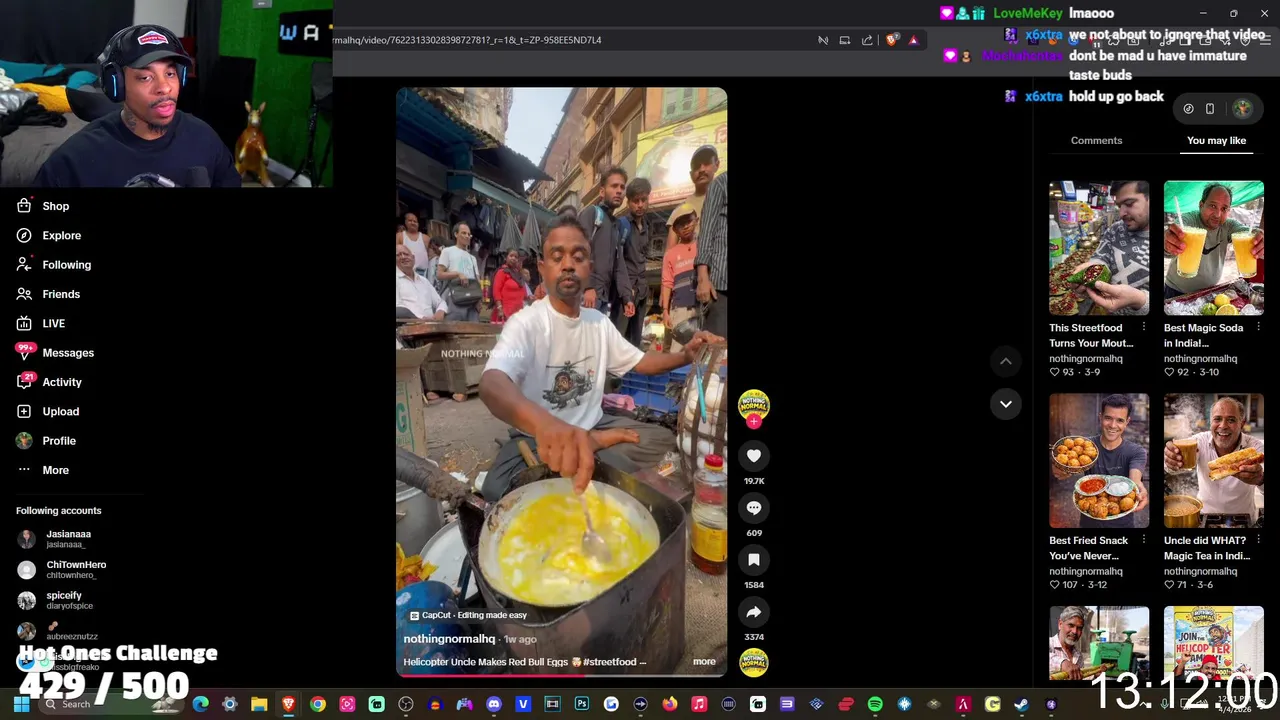Click the share page icon in the address bar
Screen dimensions: 1280x720
pyautogui.click(x=867, y=40)
